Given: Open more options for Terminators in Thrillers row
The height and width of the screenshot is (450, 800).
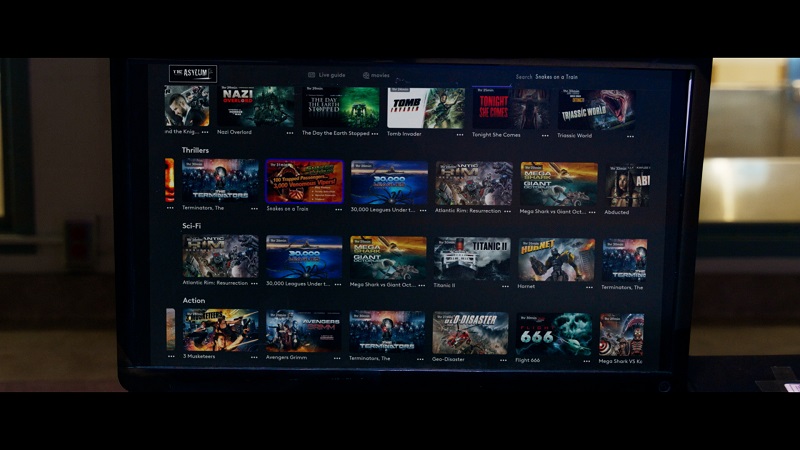Looking at the screenshot, I should click(254, 208).
